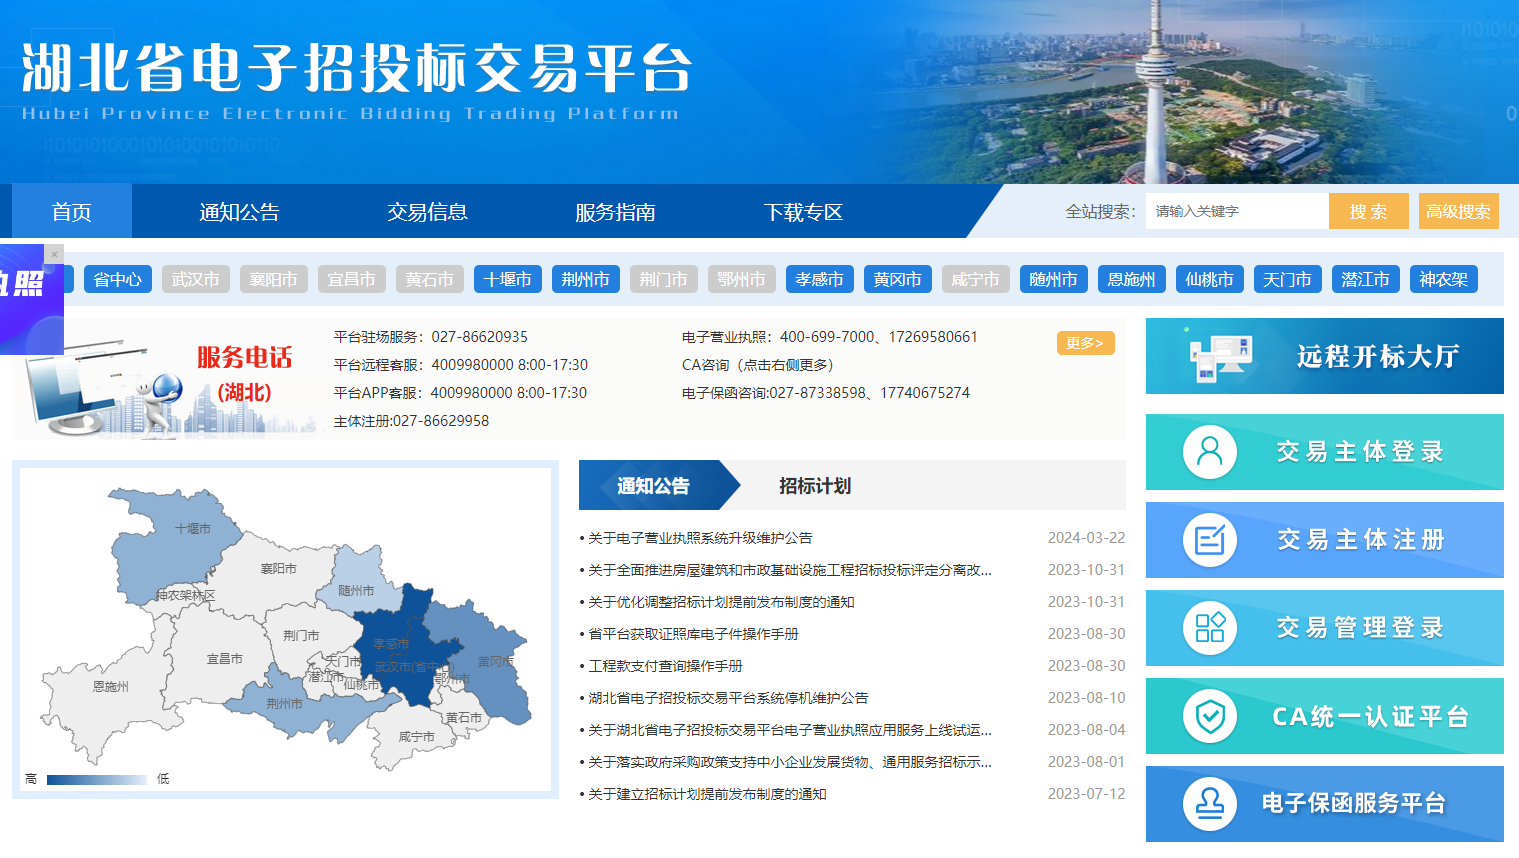Open the 交易信息 menu item

428,211
